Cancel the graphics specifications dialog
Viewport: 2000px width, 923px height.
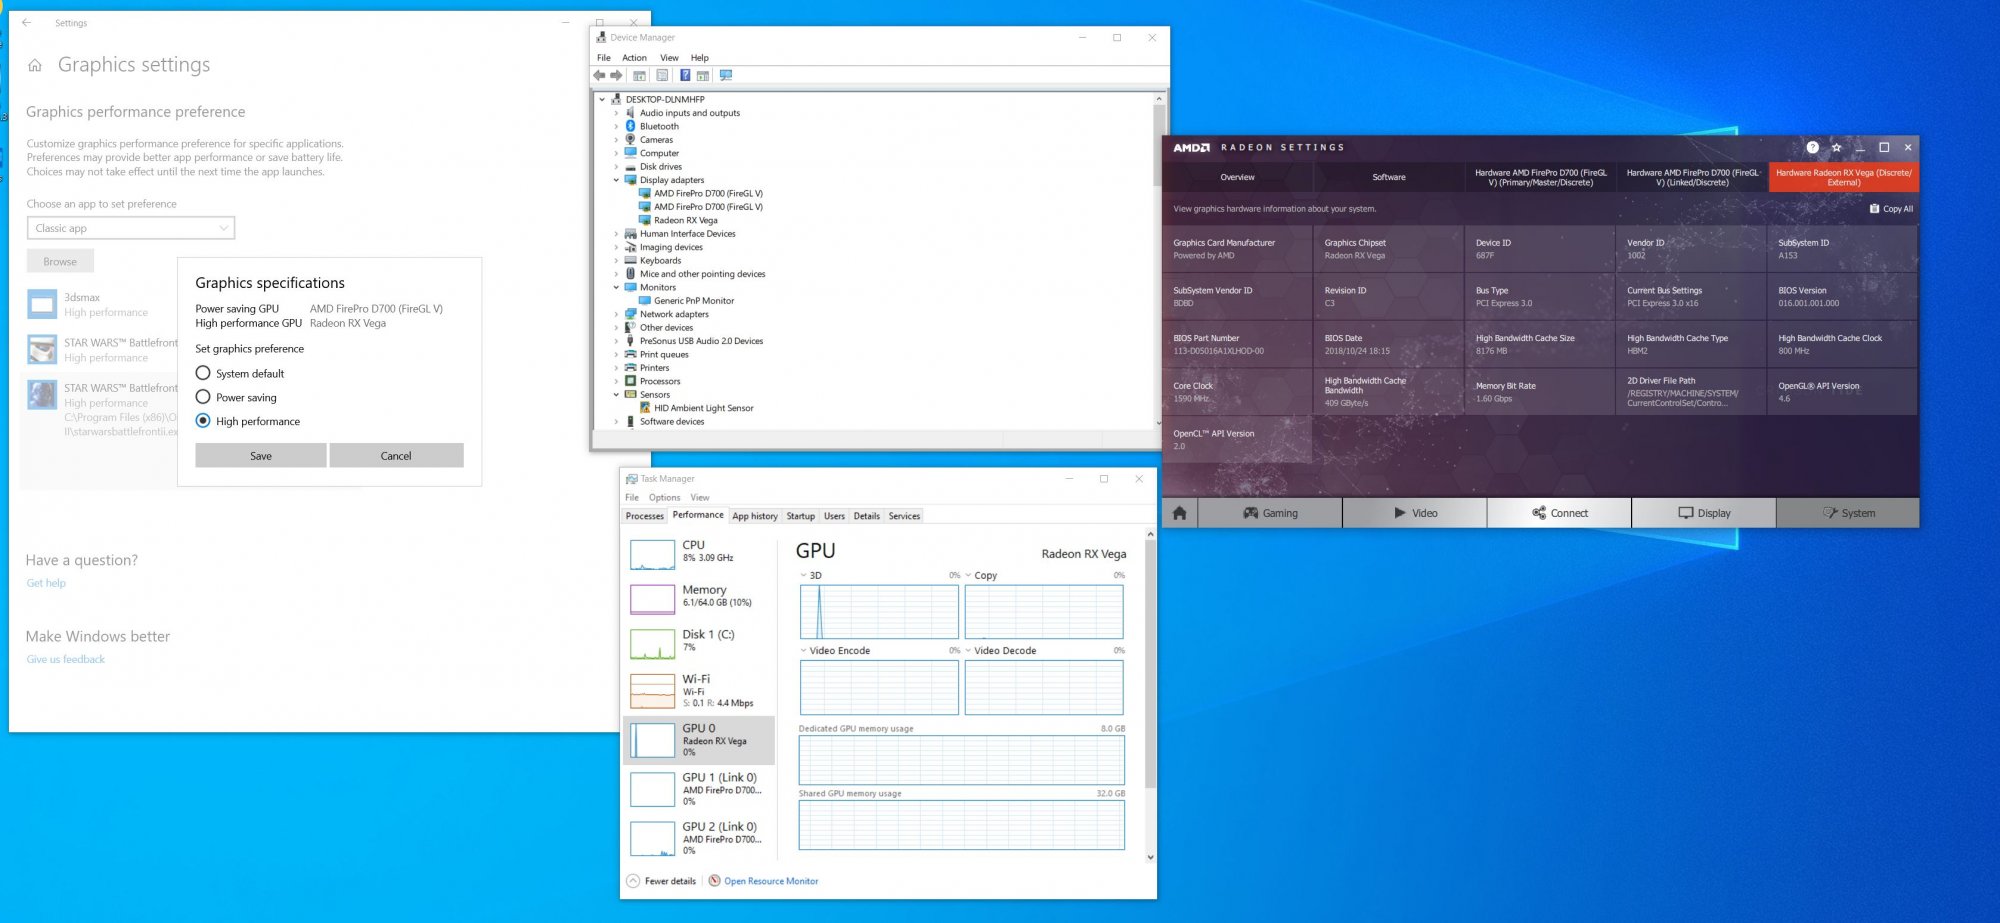(396, 455)
